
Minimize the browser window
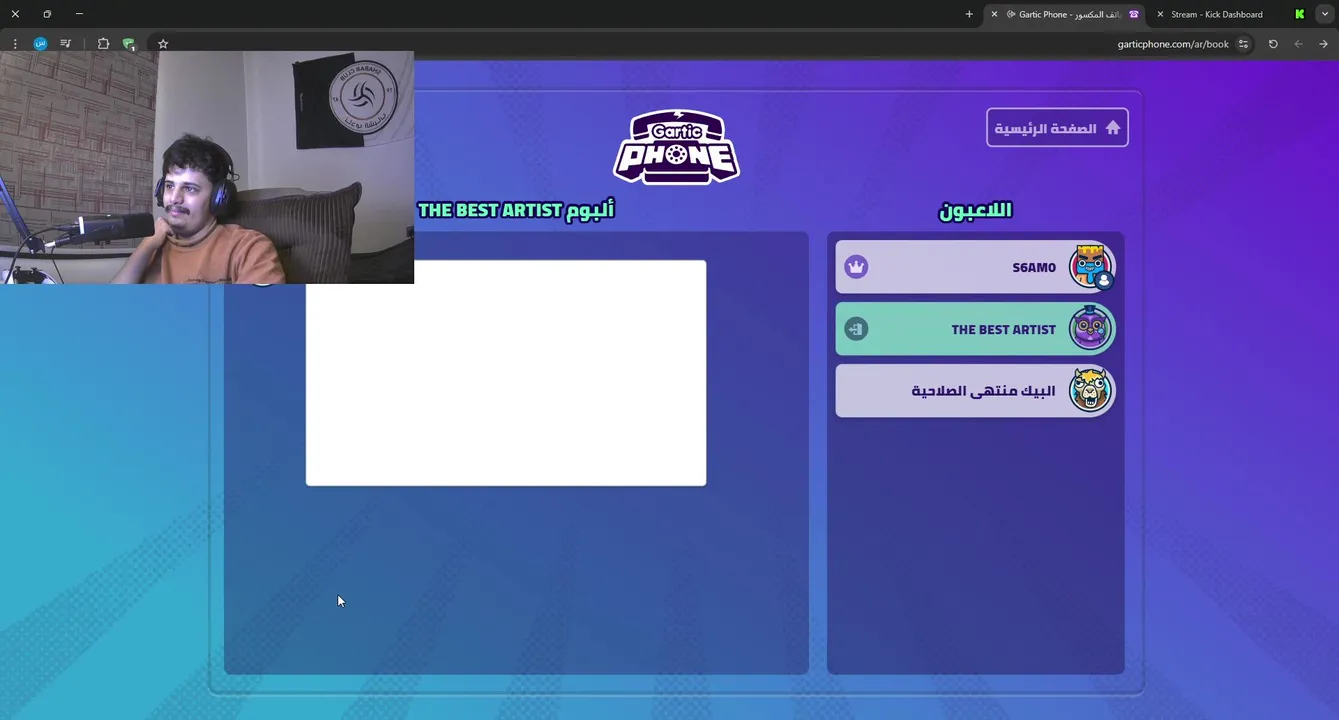pos(79,14)
